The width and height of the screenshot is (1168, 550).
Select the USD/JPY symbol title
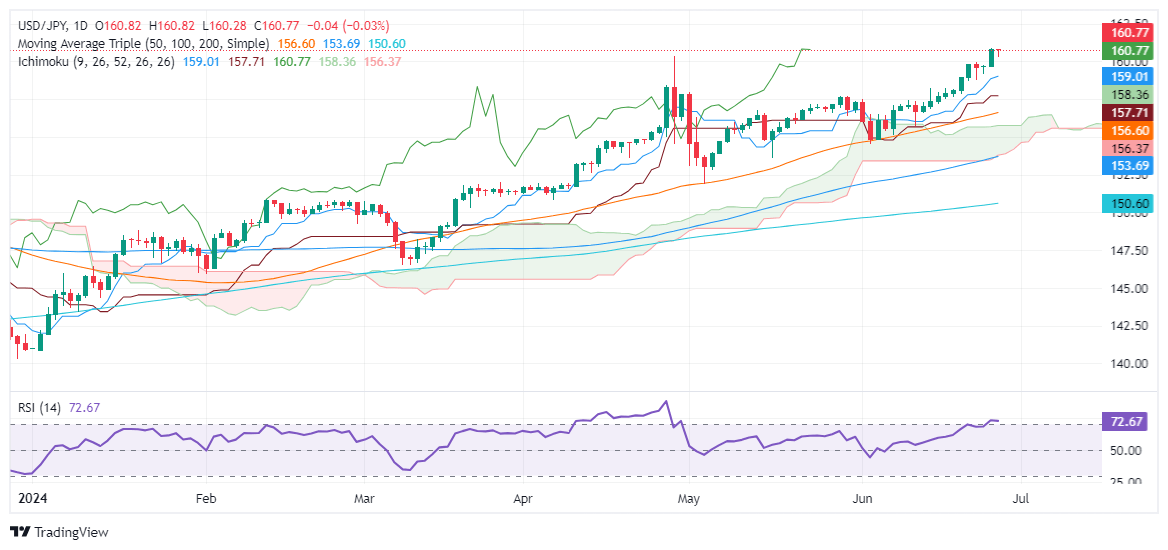[44, 25]
